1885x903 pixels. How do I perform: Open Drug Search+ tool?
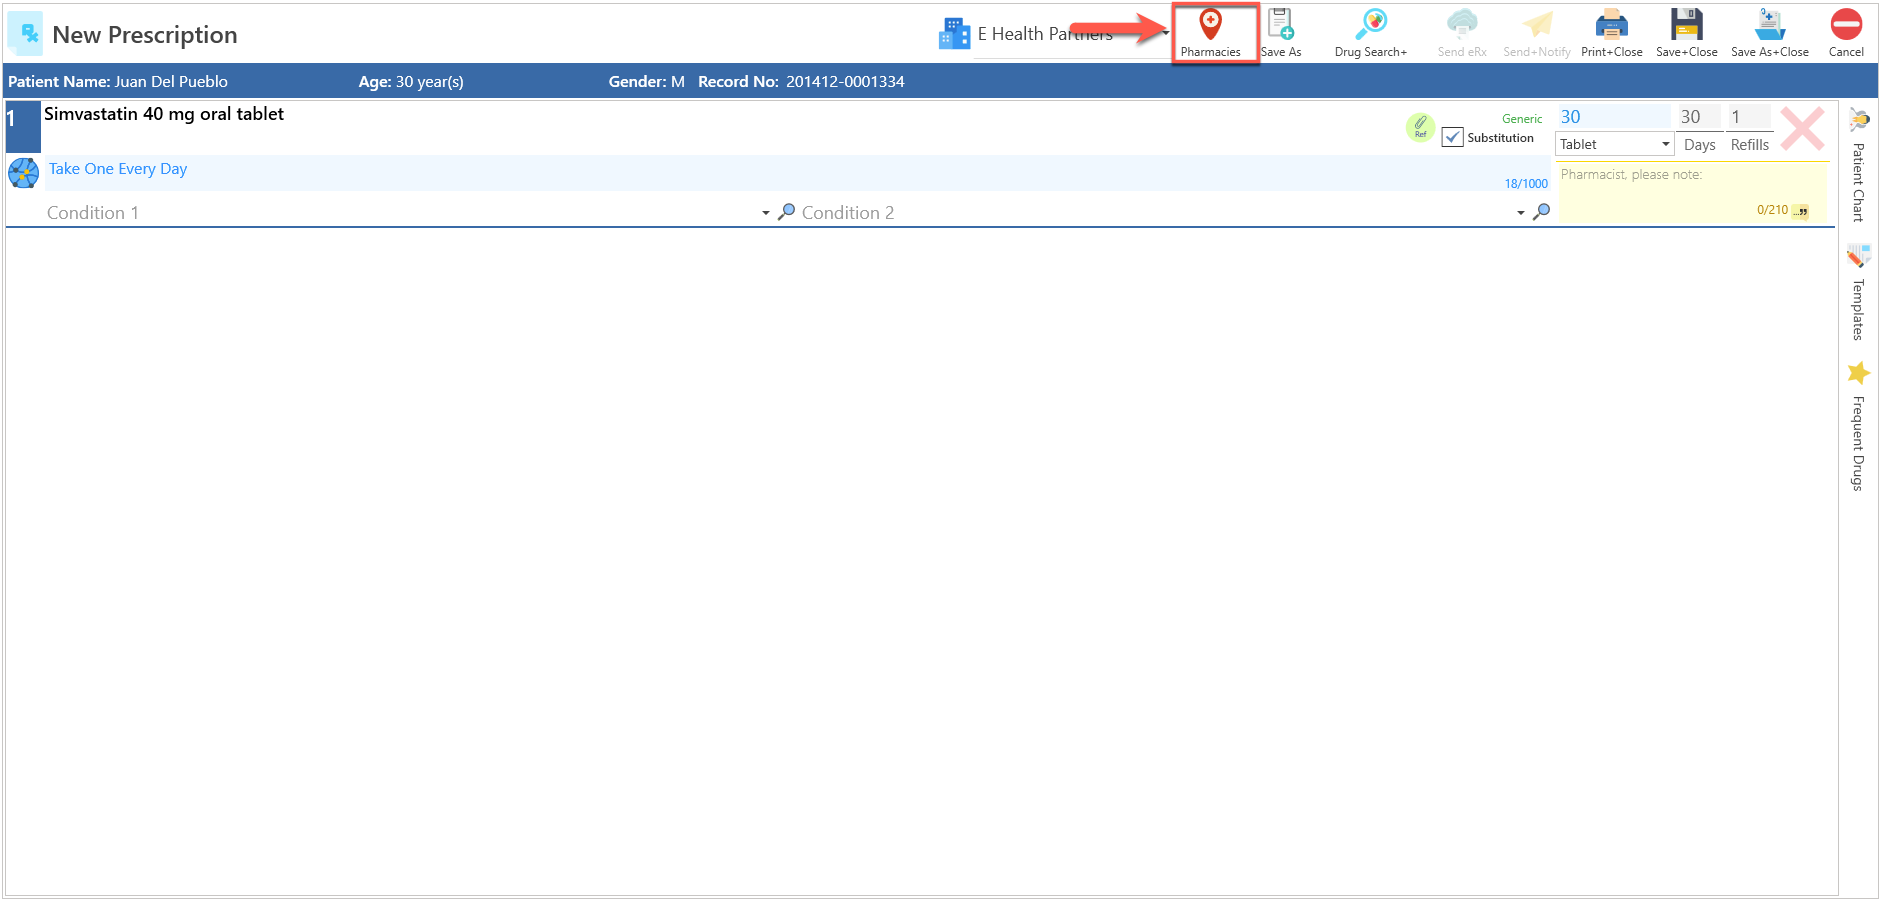[x=1370, y=33]
